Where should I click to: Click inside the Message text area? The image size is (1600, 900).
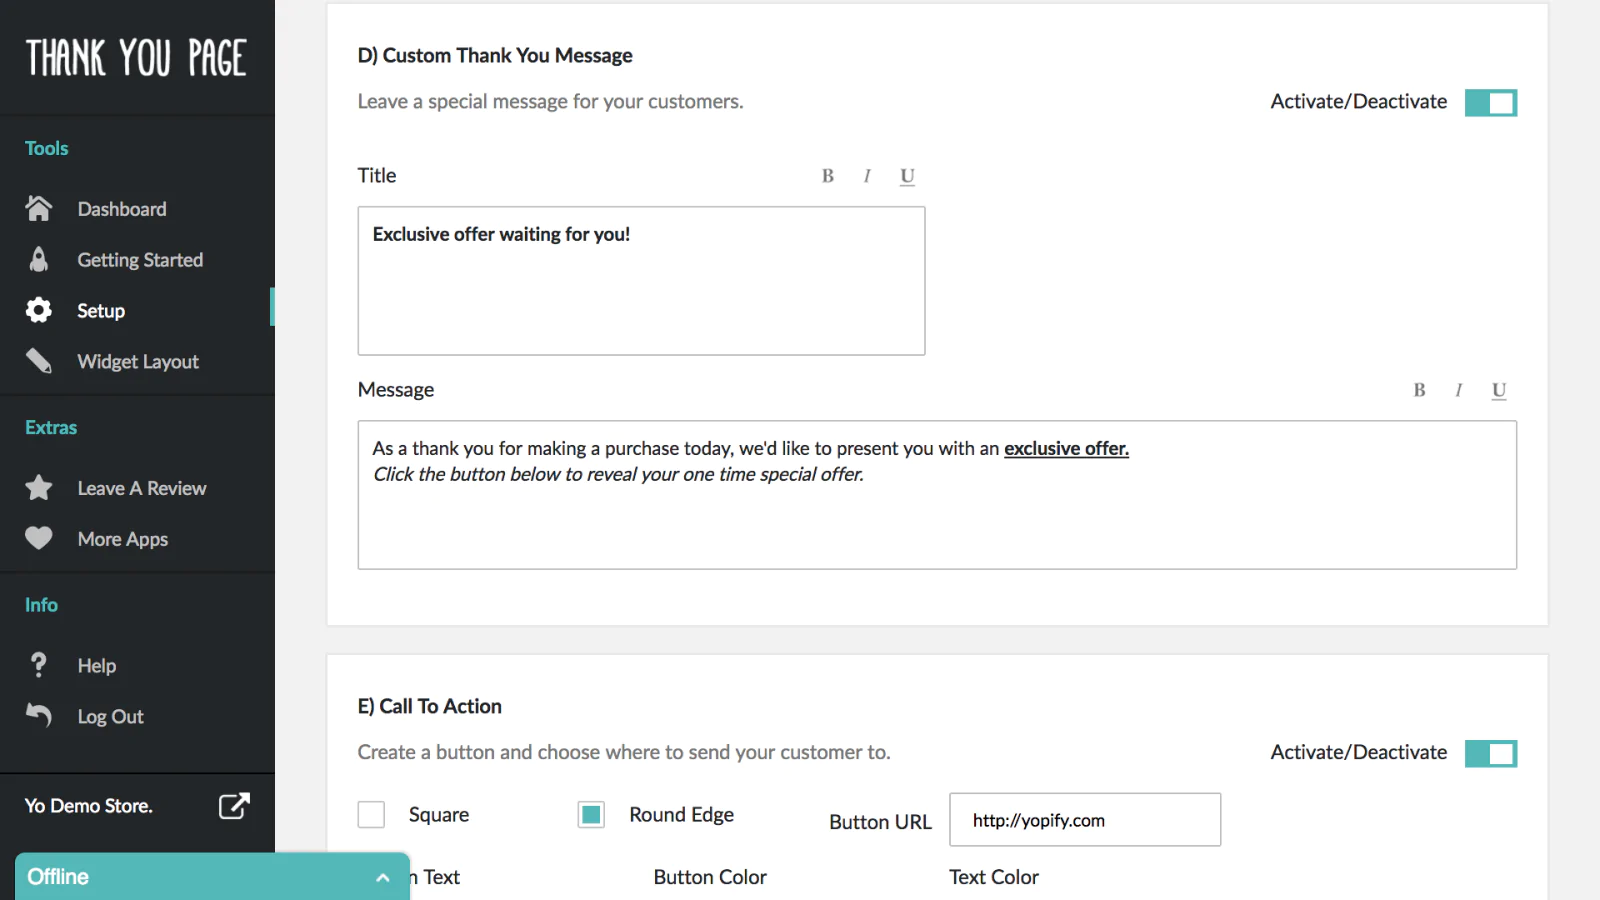937,495
